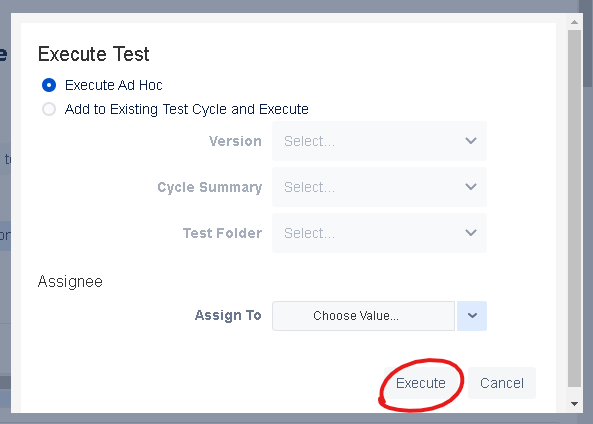The image size is (593, 424).
Task: Cancel the Execute Test dialog
Action: click(502, 383)
